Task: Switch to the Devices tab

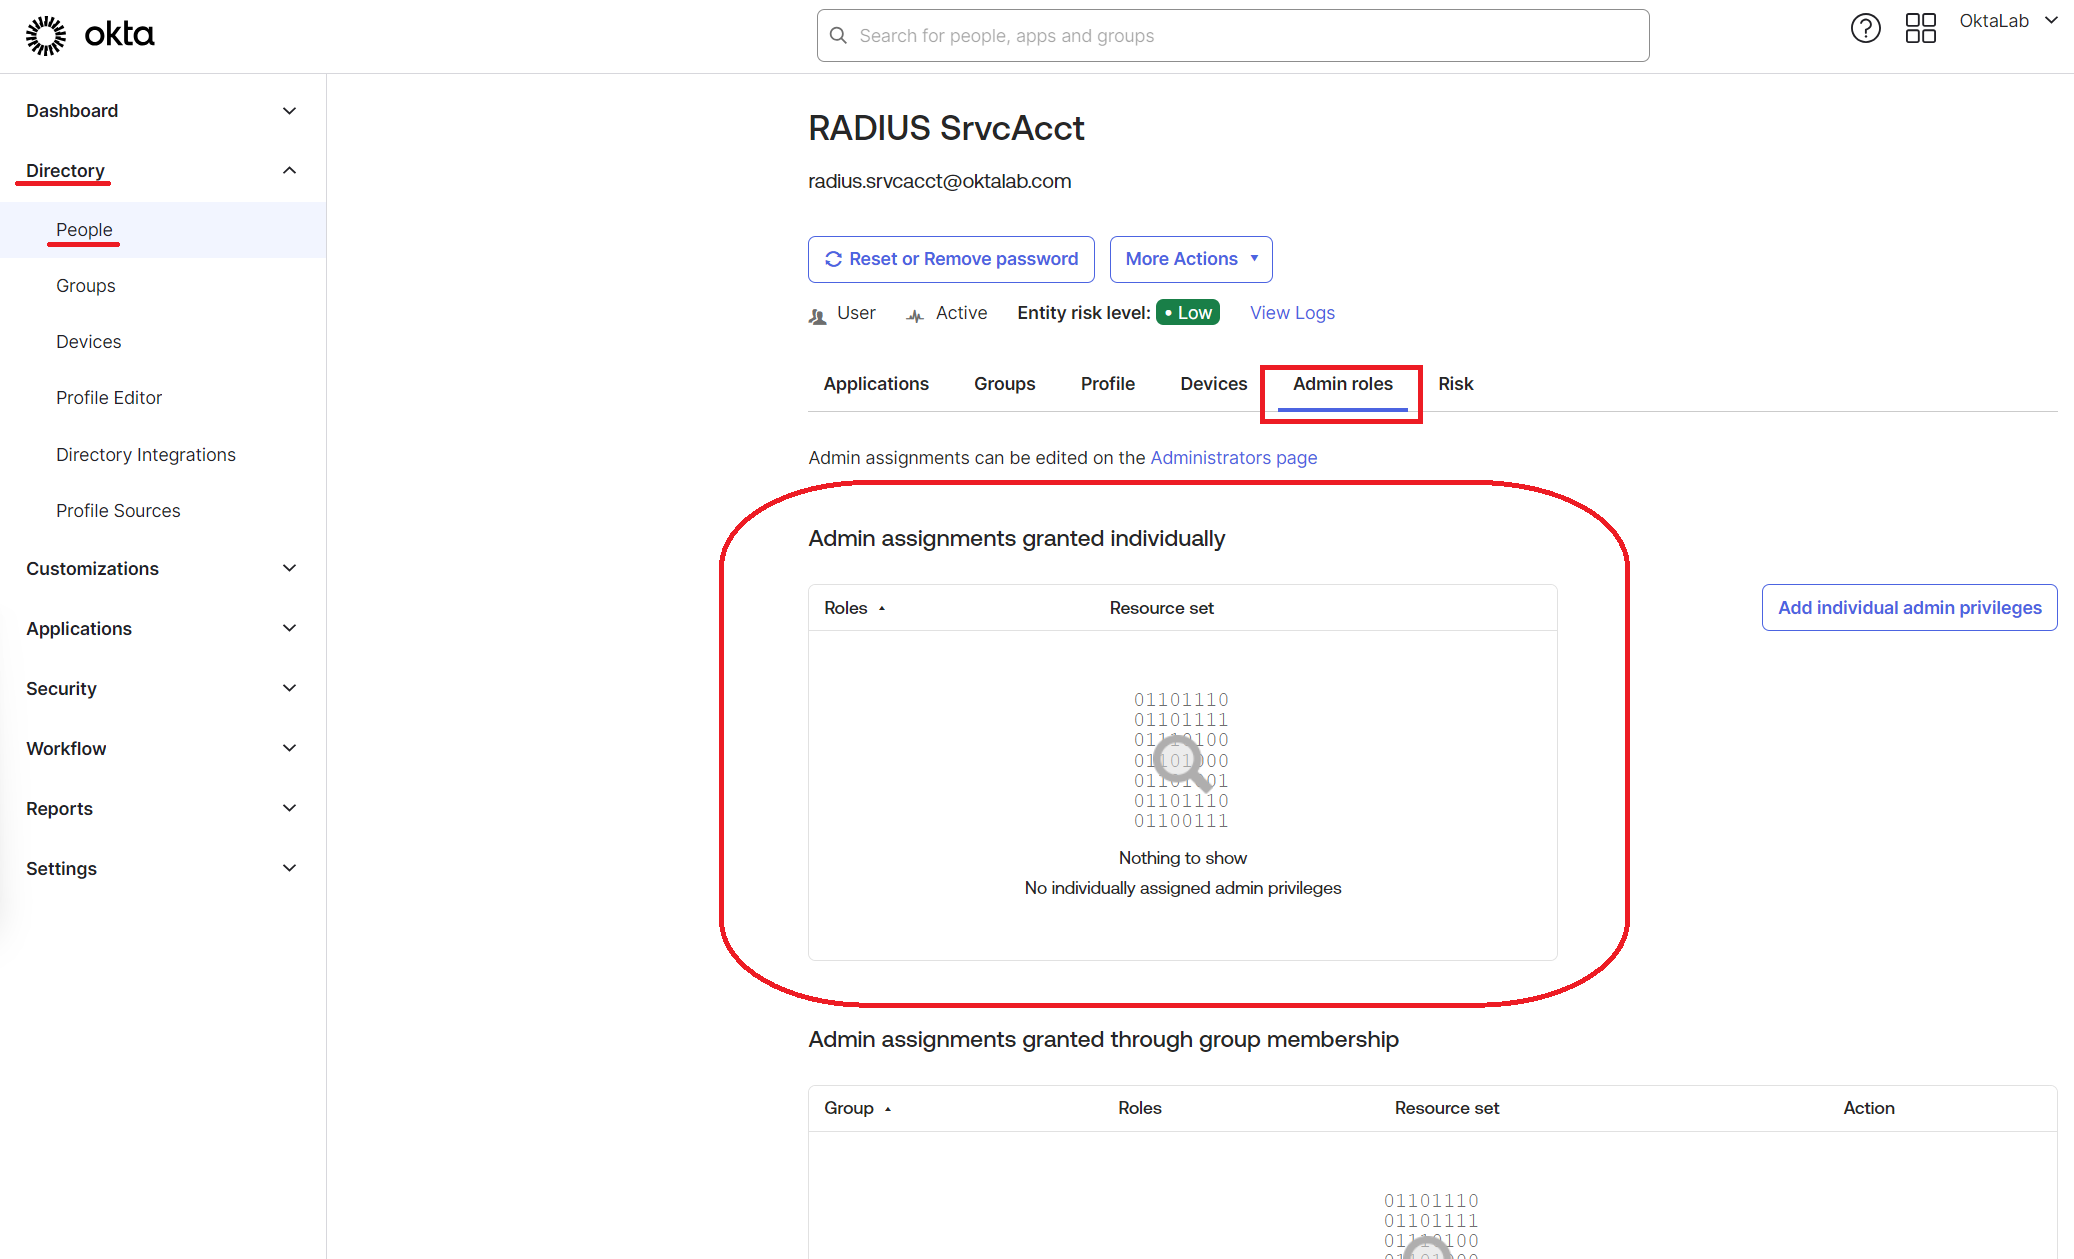Action: 1213,383
